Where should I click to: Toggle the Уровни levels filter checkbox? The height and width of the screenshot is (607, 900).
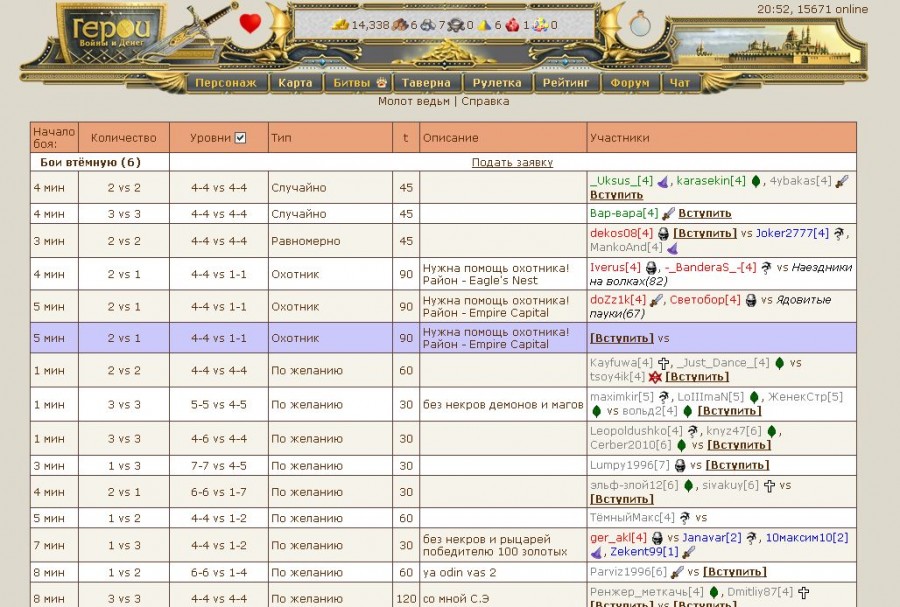[240, 138]
